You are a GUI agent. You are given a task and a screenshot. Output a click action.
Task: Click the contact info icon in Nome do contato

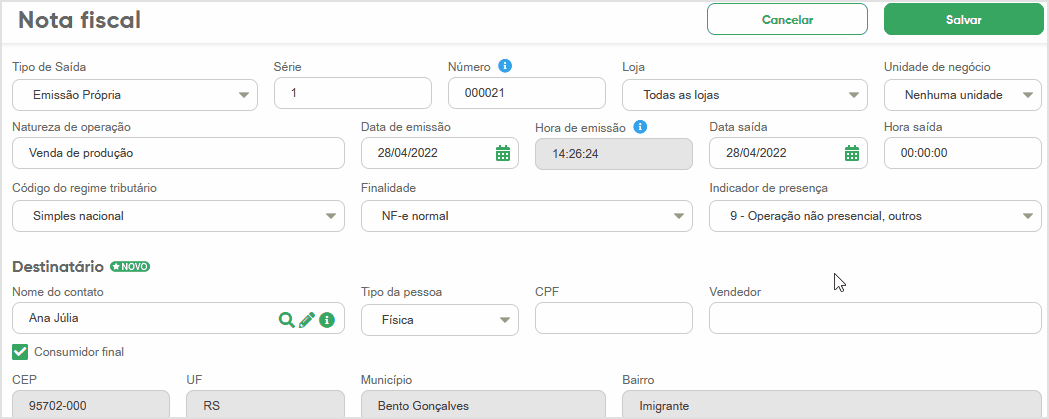click(326, 320)
